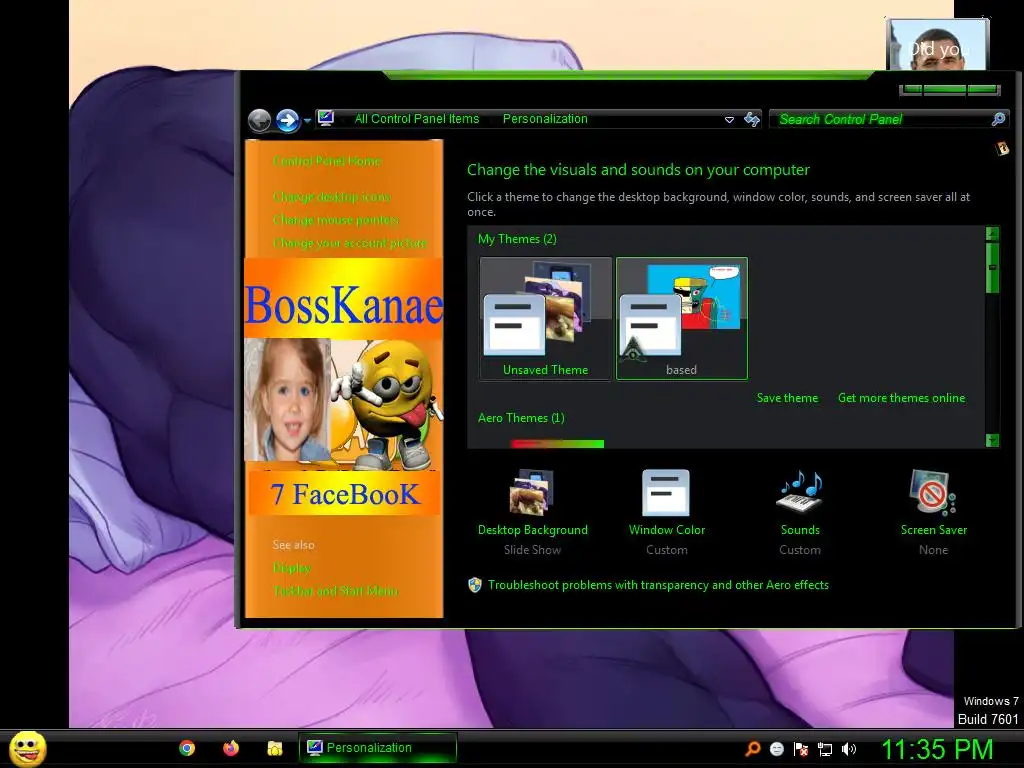1024x768 pixels.
Task: Click Get more themes online link
Action: coord(901,398)
